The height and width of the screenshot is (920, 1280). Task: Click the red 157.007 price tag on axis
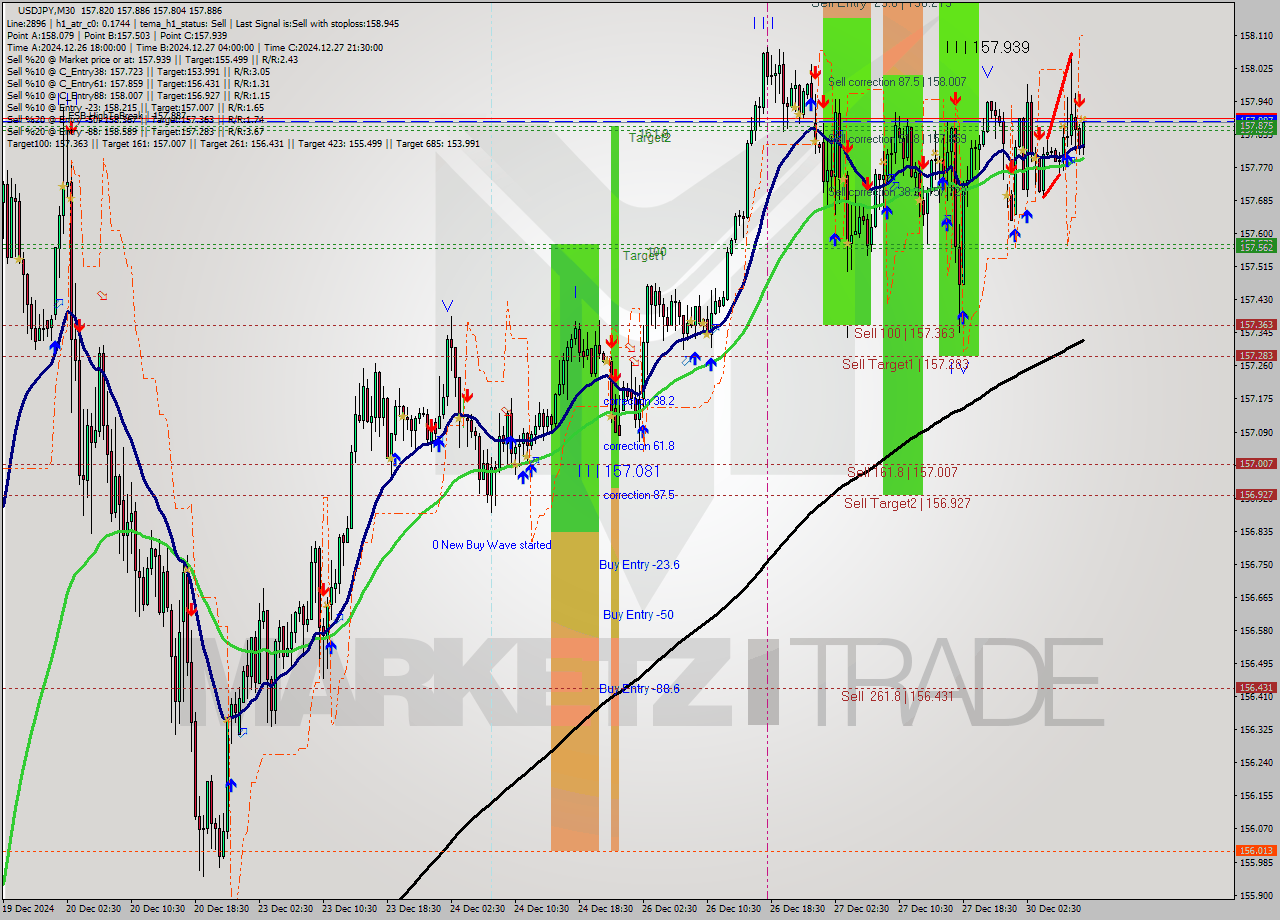1256,464
